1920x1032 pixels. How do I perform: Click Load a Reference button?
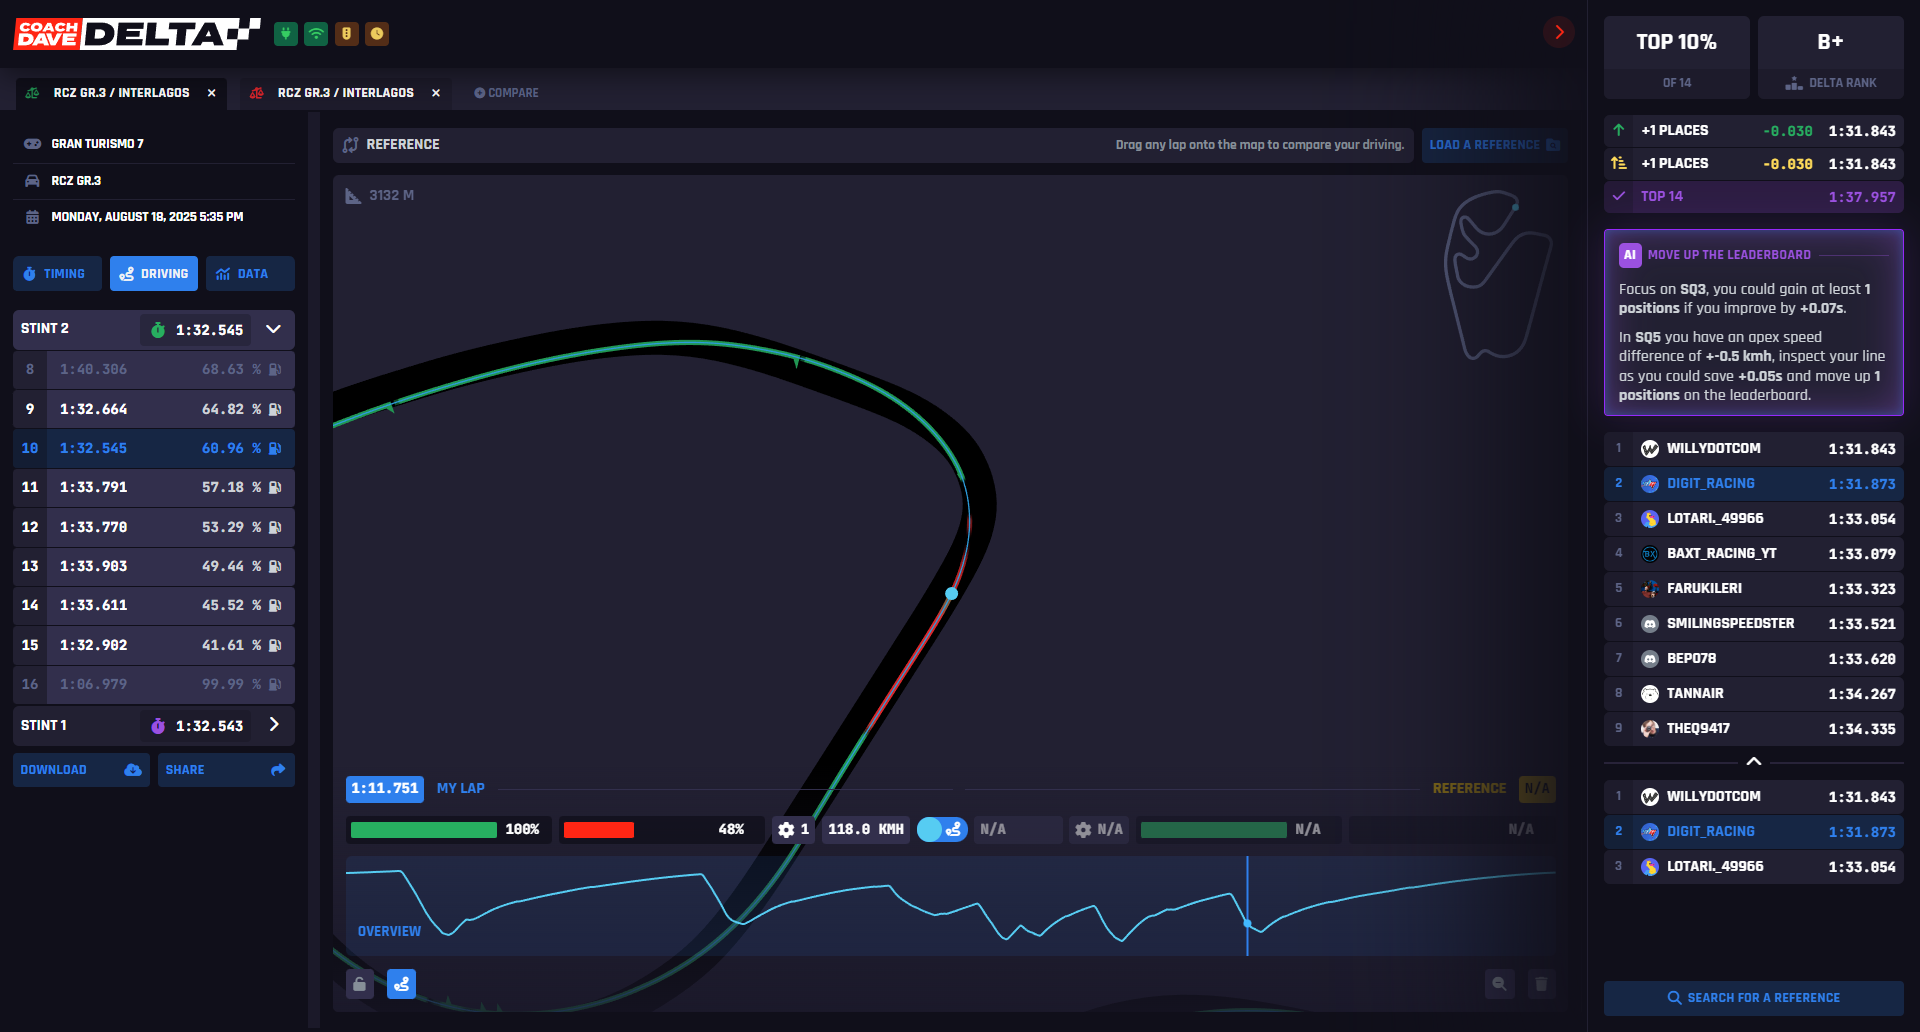pos(1494,145)
